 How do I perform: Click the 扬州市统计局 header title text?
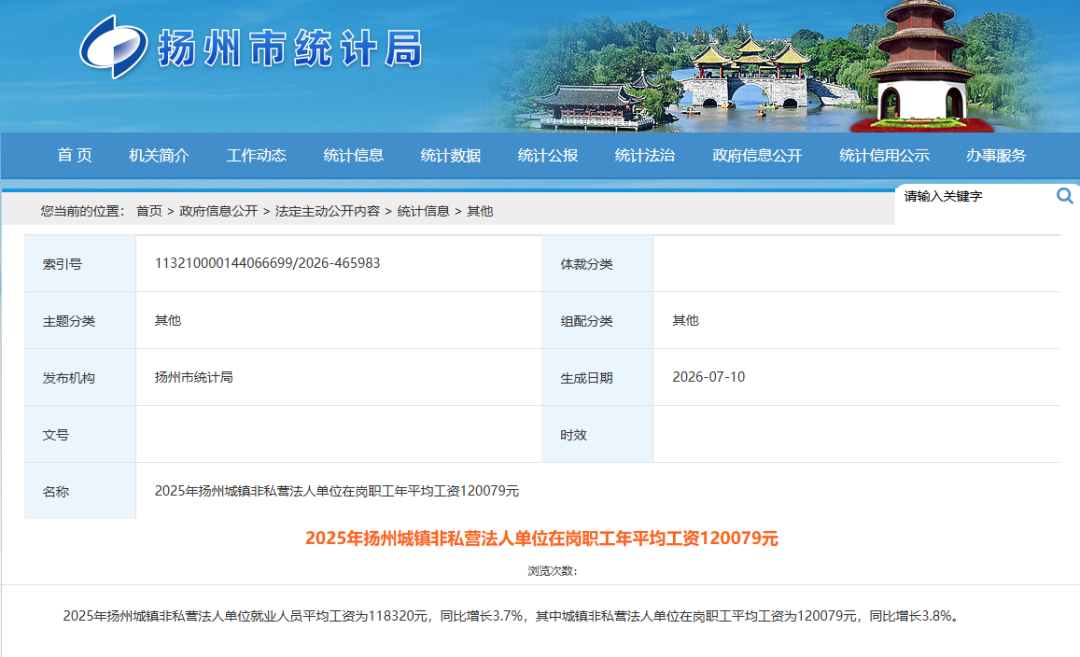click(x=290, y=49)
